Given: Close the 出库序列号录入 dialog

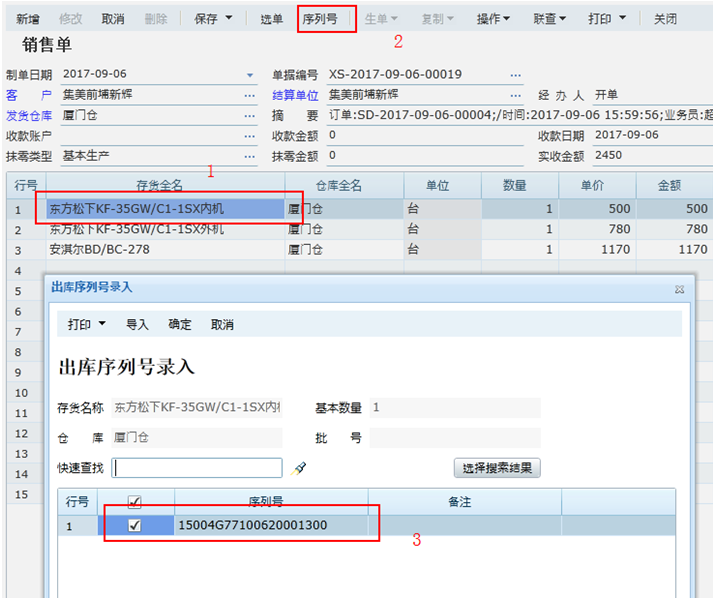Looking at the screenshot, I should pos(679,288).
